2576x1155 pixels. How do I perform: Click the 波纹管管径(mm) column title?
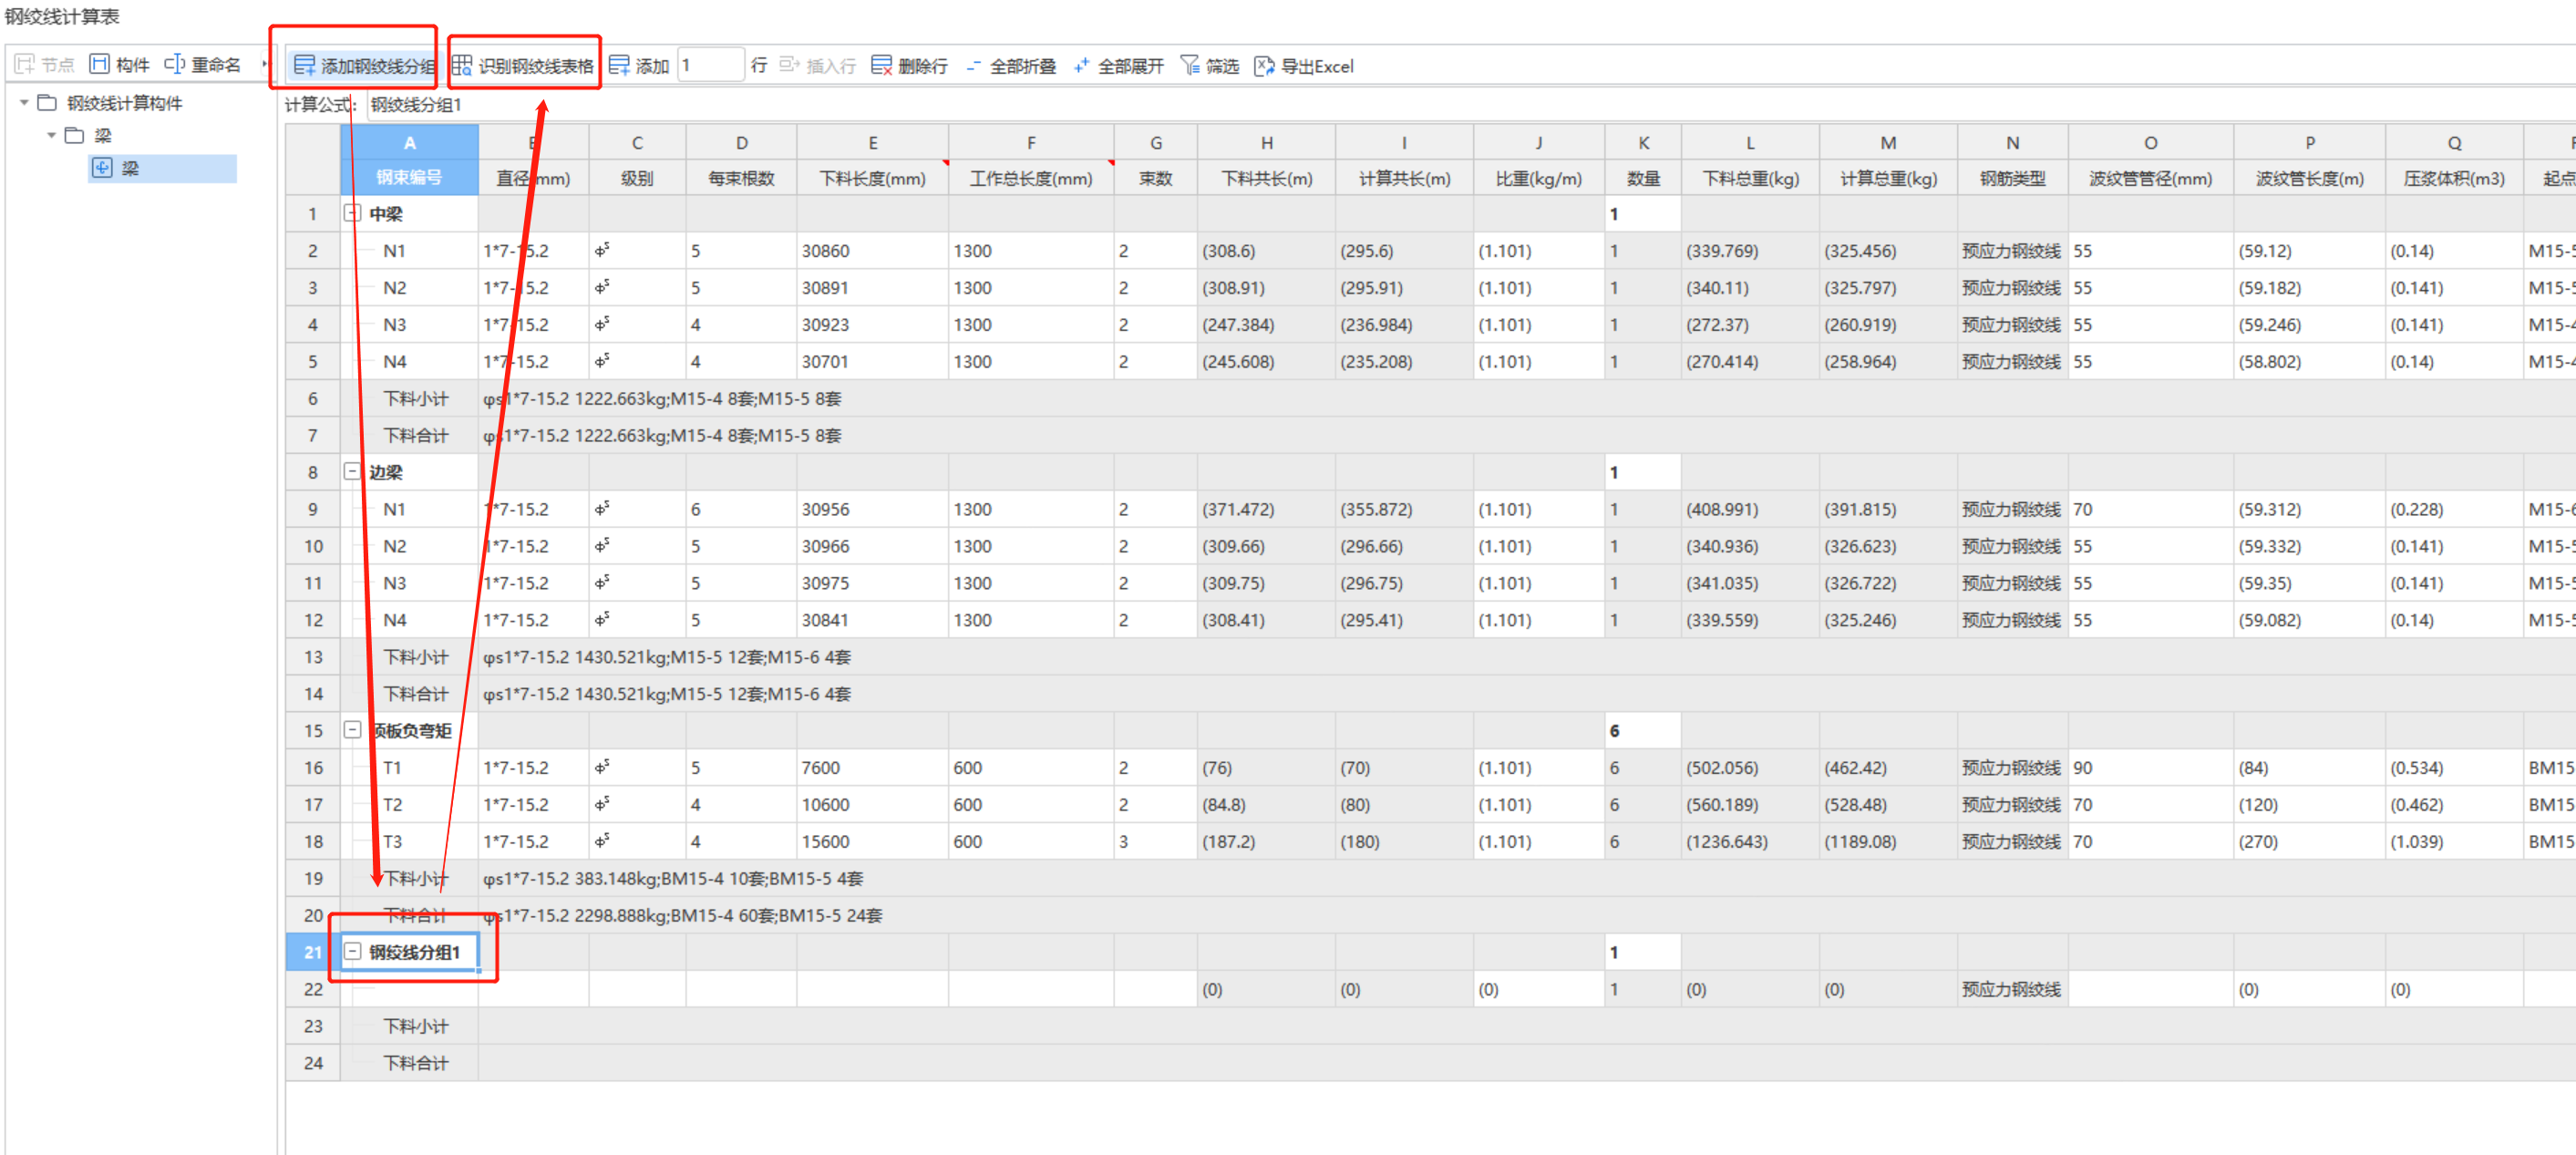pos(2151,178)
